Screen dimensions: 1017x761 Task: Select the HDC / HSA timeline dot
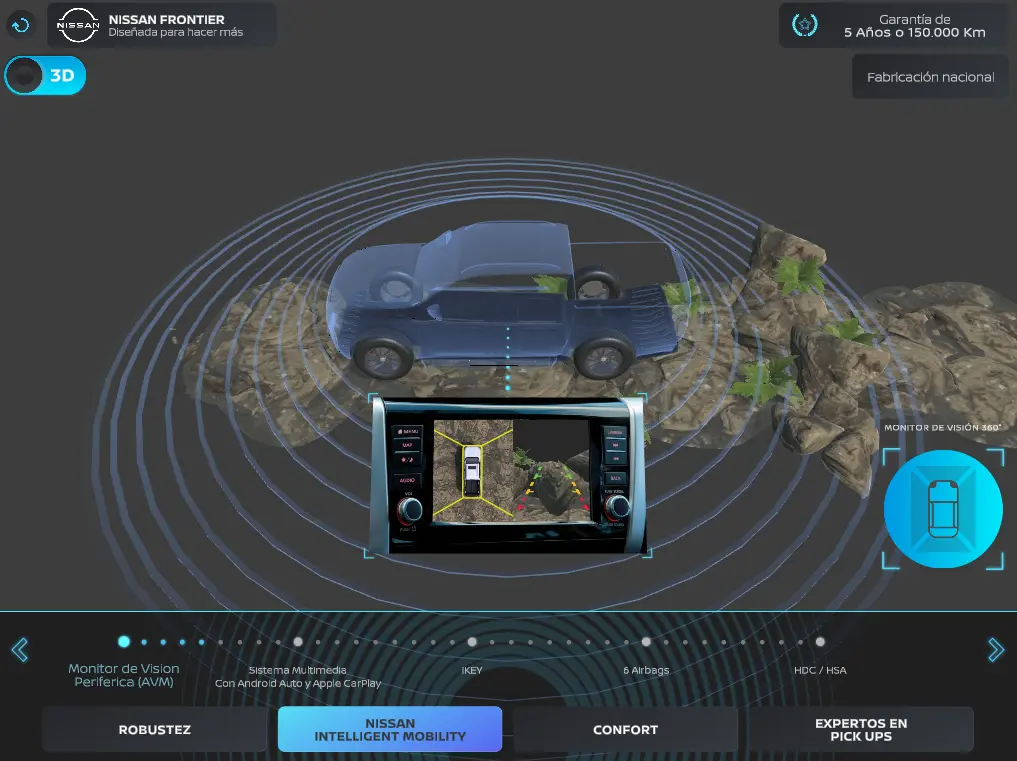[x=820, y=642]
